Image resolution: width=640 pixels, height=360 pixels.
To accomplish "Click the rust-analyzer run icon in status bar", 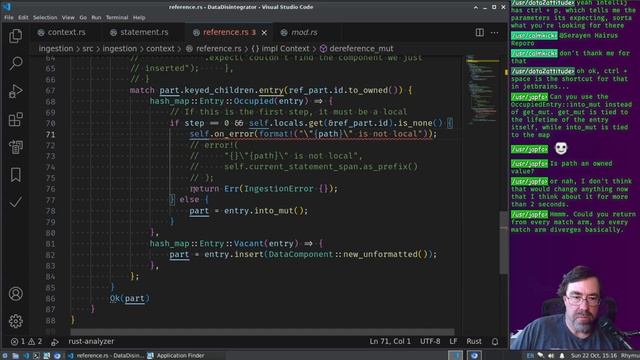I will (55, 342).
